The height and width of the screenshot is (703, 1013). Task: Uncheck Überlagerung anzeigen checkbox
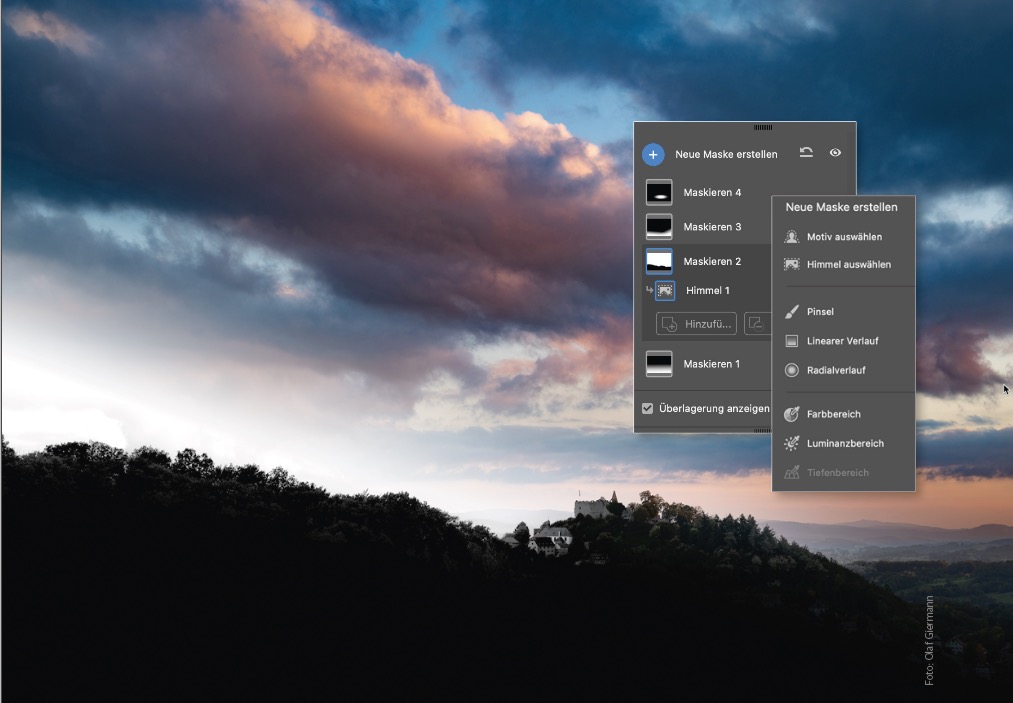(x=647, y=408)
